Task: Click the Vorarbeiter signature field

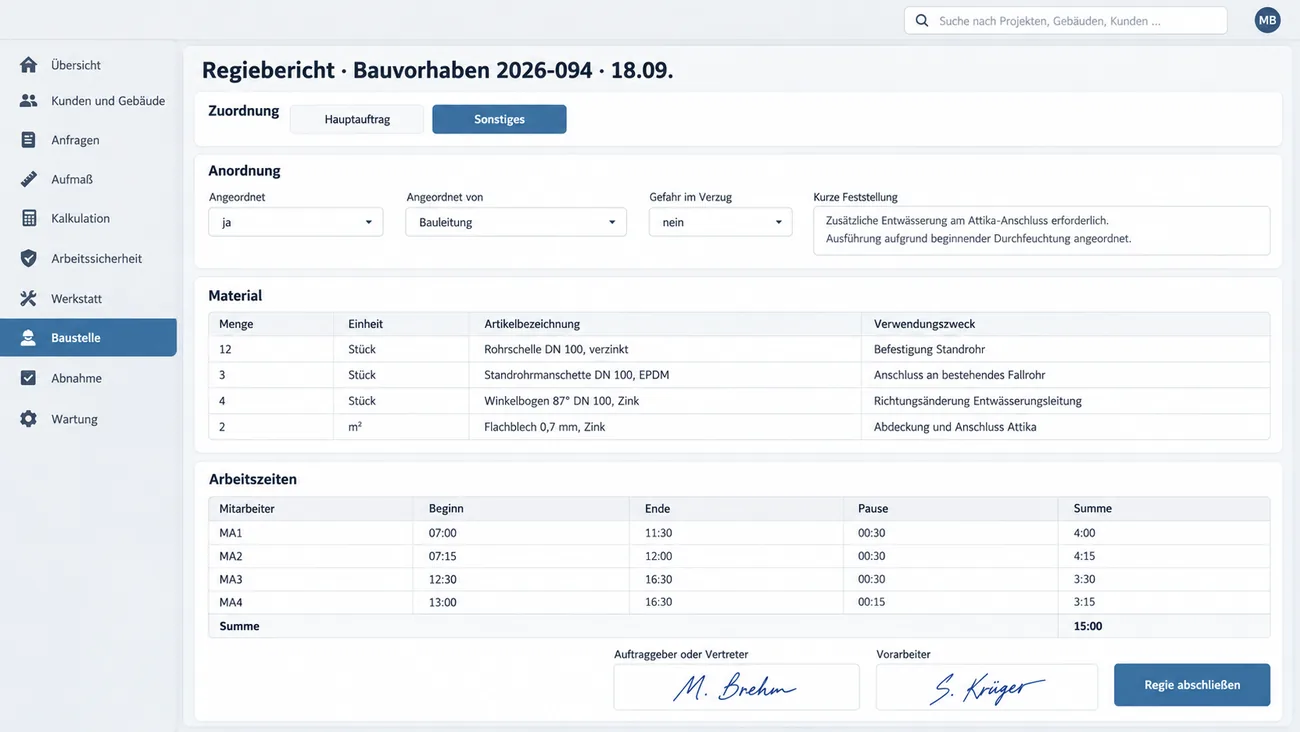Action: (987, 687)
